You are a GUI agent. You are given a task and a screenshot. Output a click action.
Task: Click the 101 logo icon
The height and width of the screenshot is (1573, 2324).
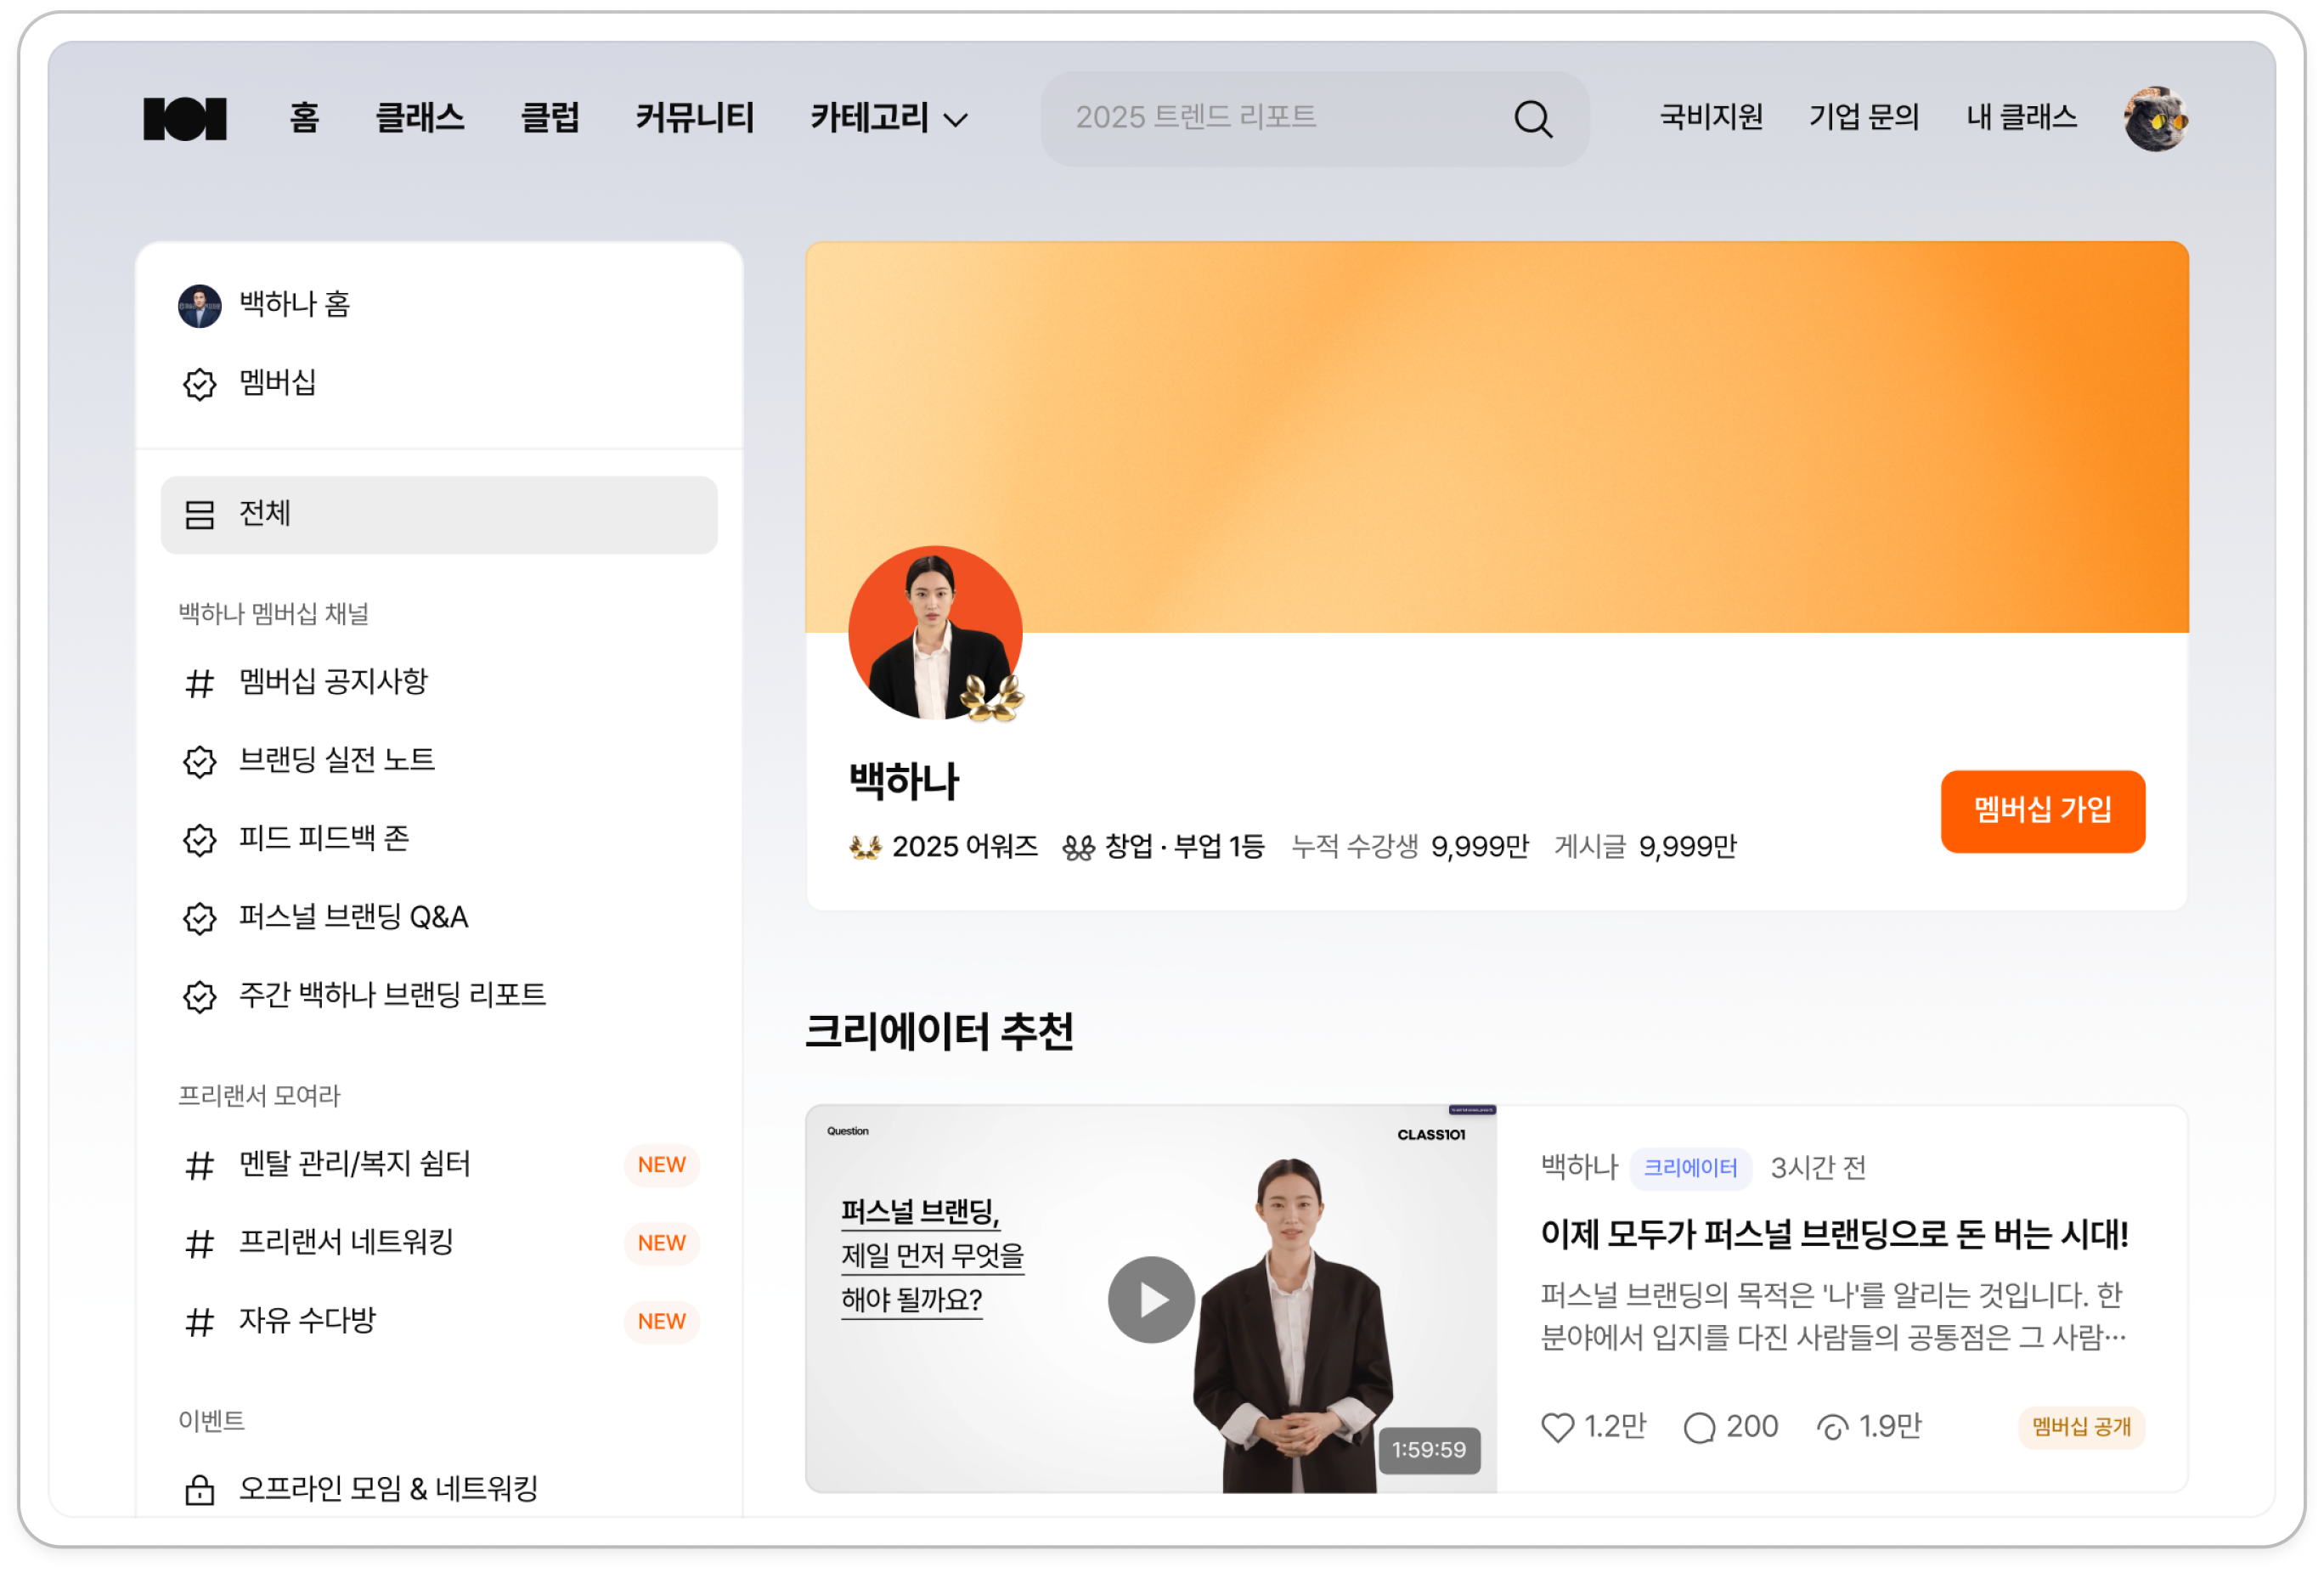pos(185,119)
